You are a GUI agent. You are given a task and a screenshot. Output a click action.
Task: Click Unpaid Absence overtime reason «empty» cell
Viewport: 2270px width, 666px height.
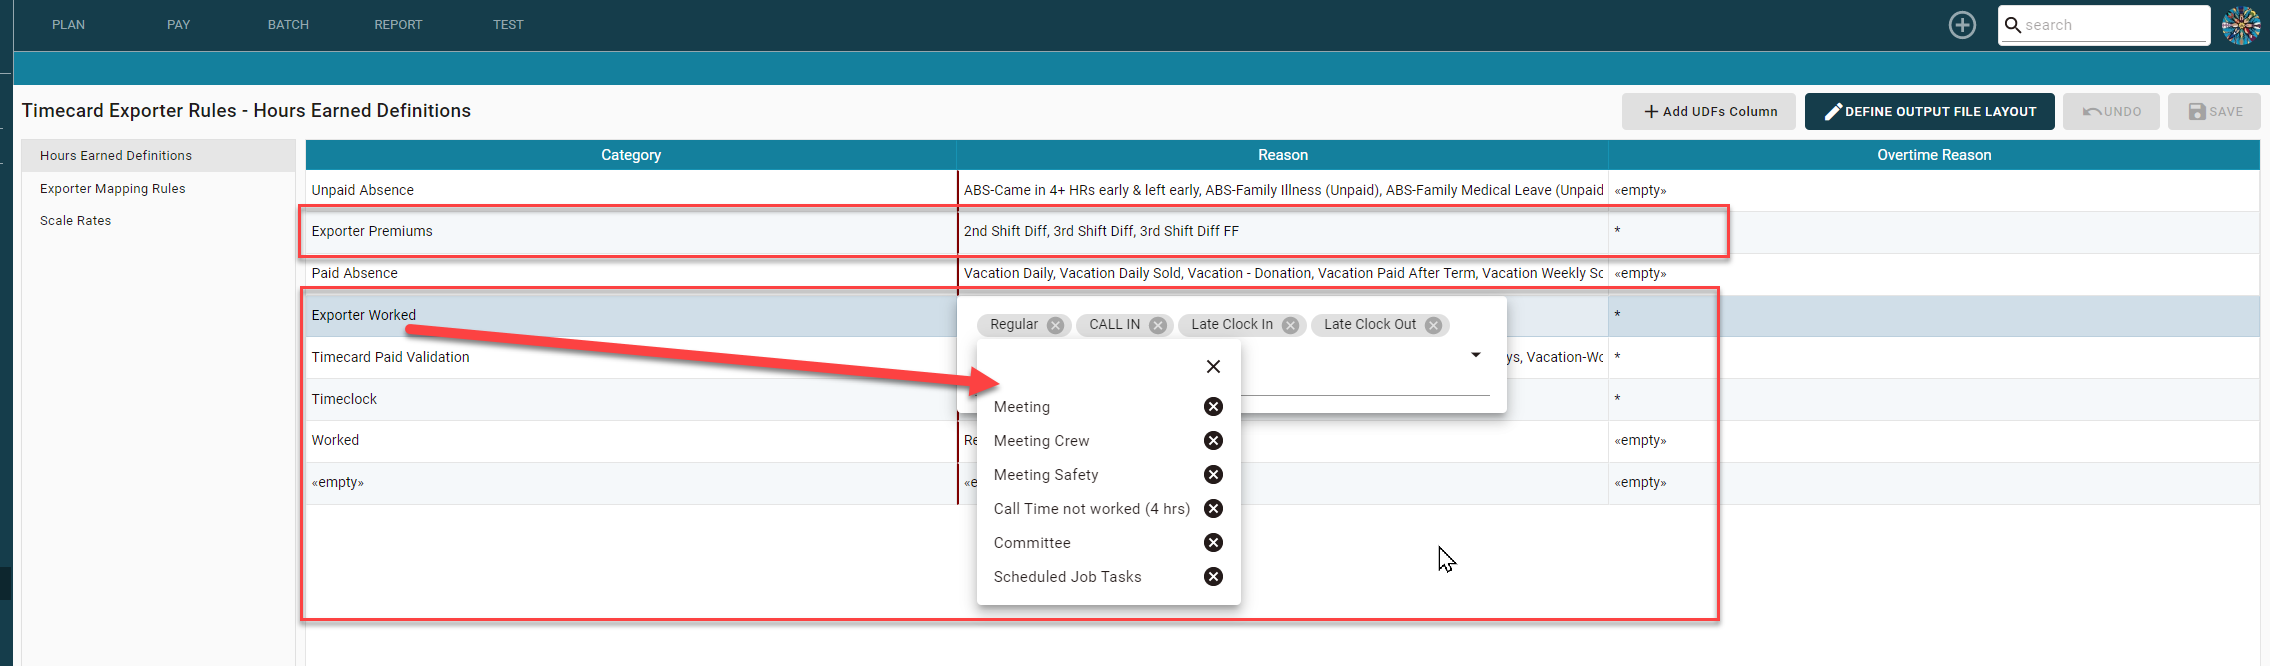[x=1934, y=190]
